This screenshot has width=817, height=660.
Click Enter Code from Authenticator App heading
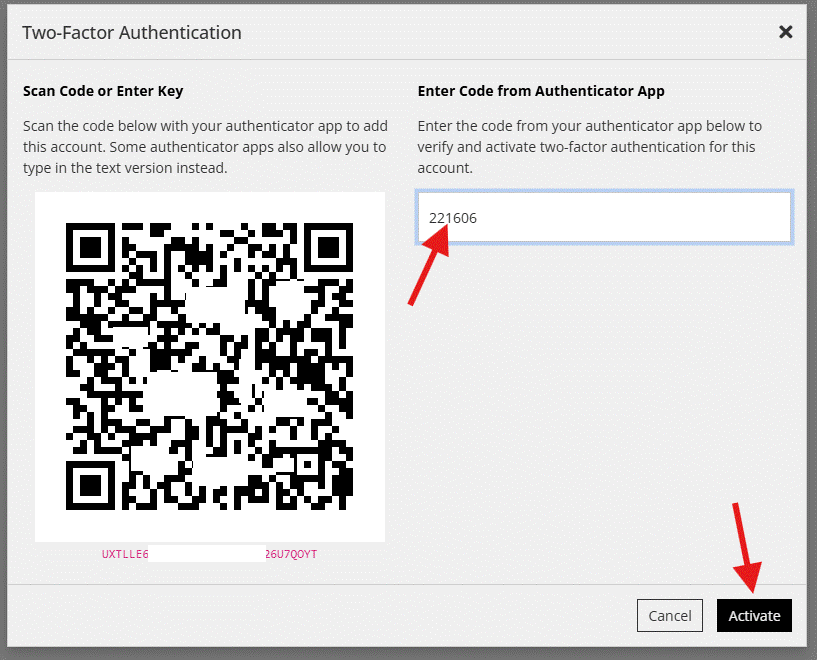point(541,91)
